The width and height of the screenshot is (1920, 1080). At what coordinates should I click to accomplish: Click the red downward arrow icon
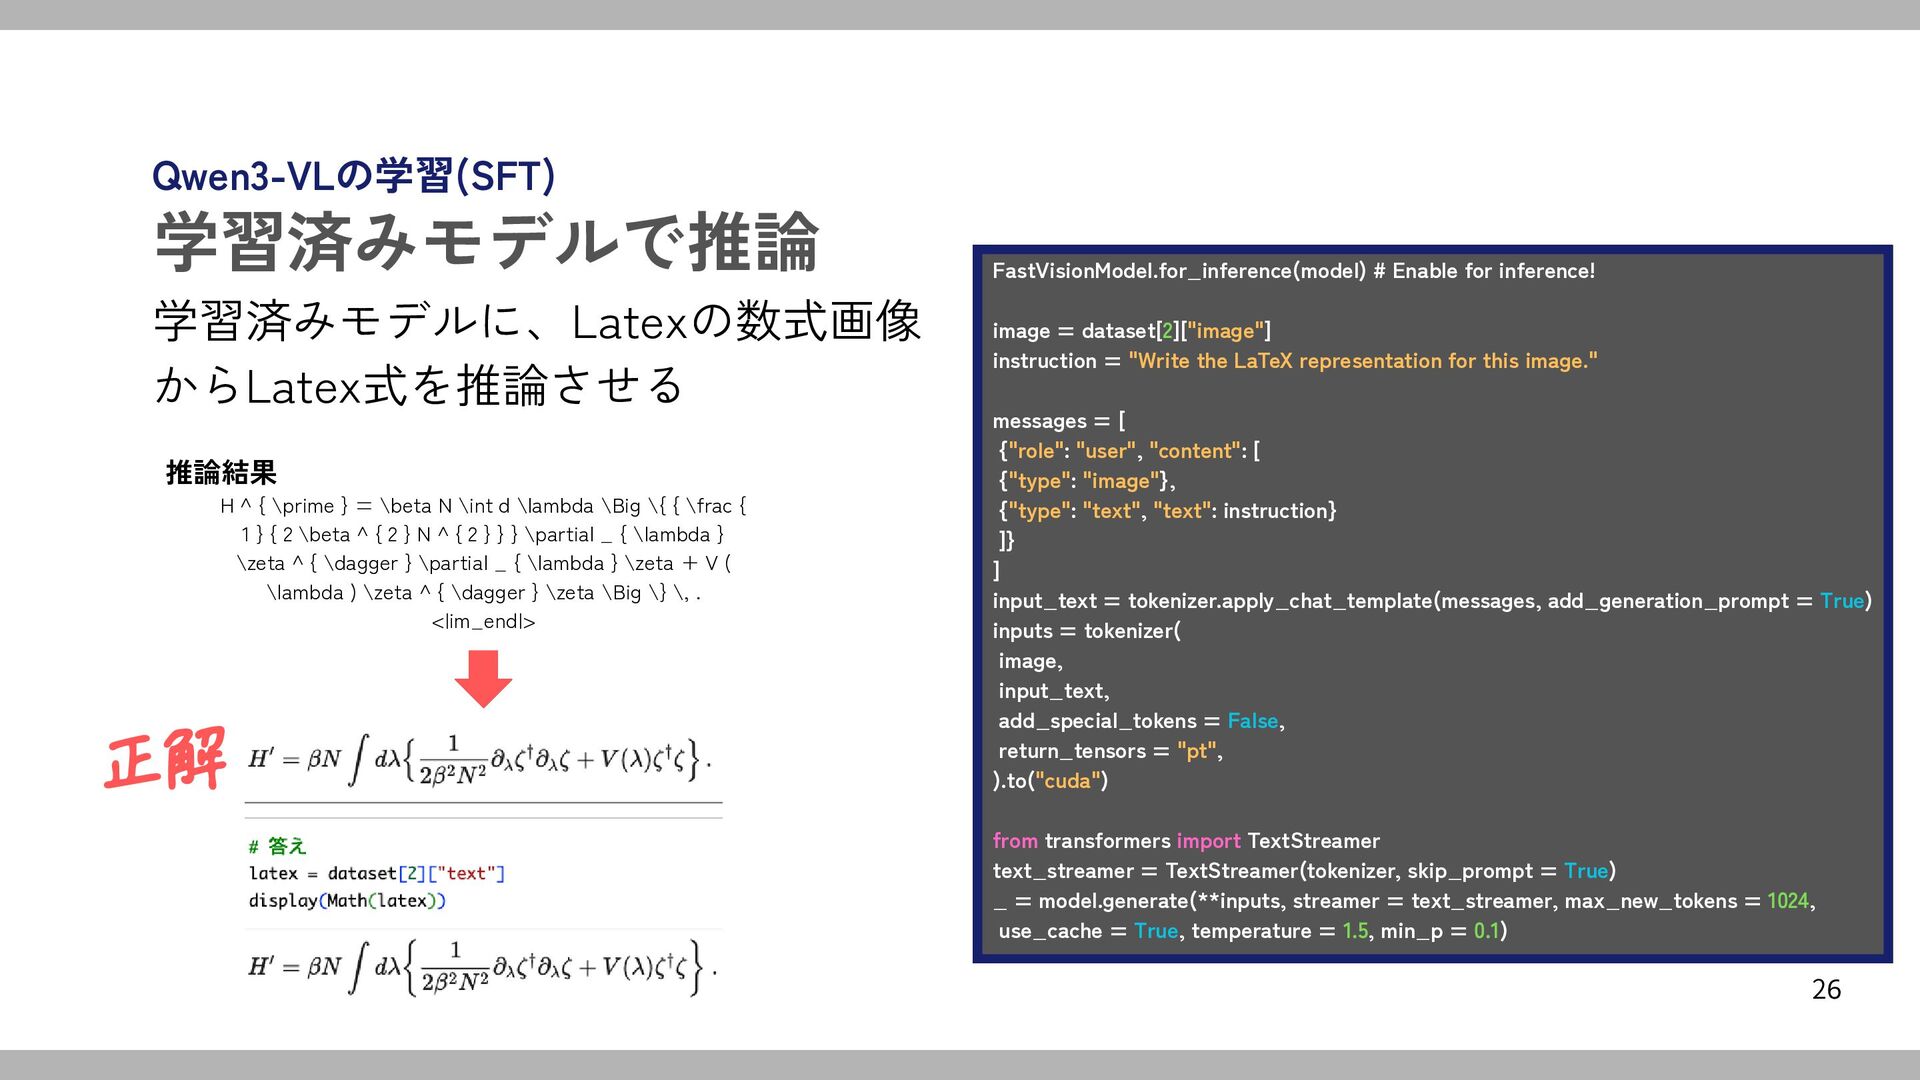(483, 679)
